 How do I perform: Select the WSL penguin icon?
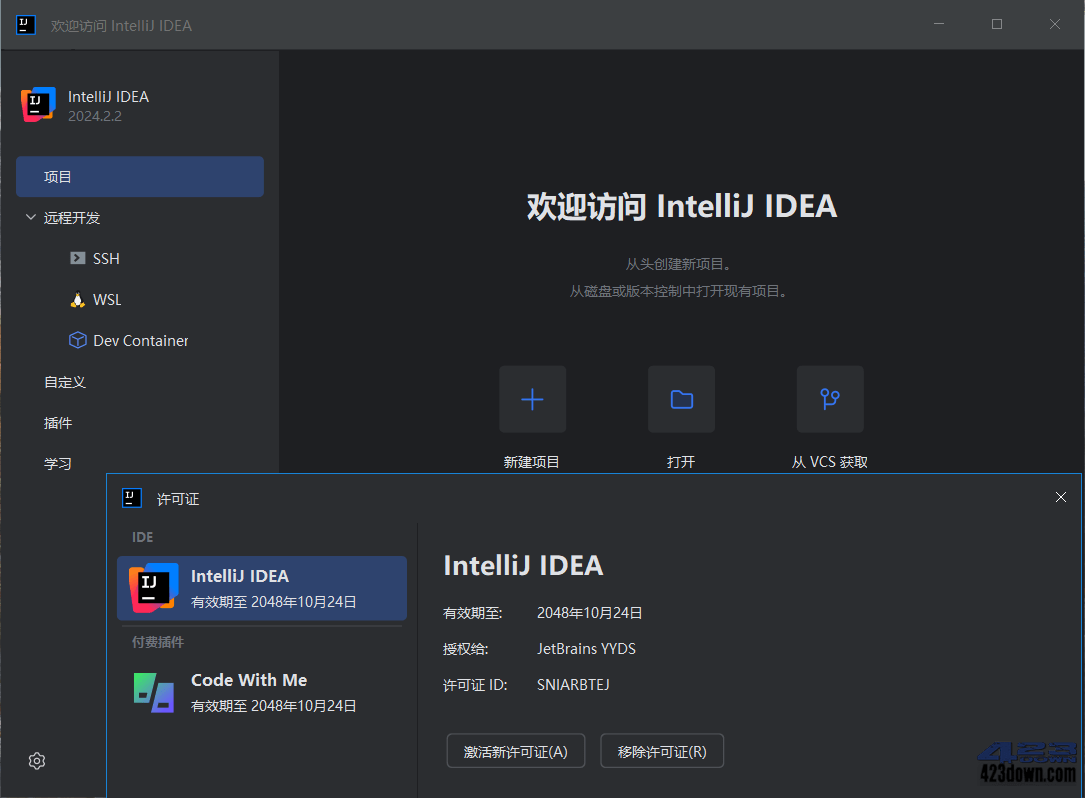76,299
